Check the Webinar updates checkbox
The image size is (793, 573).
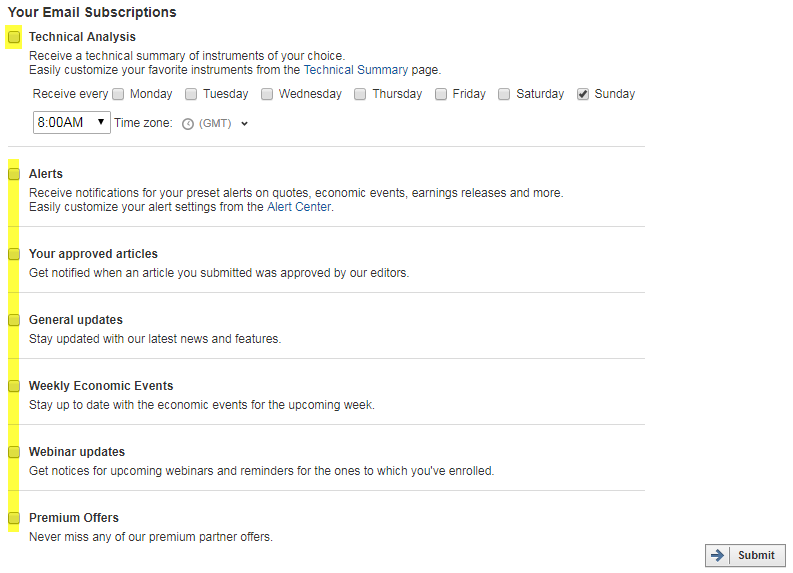[x=14, y=452]
